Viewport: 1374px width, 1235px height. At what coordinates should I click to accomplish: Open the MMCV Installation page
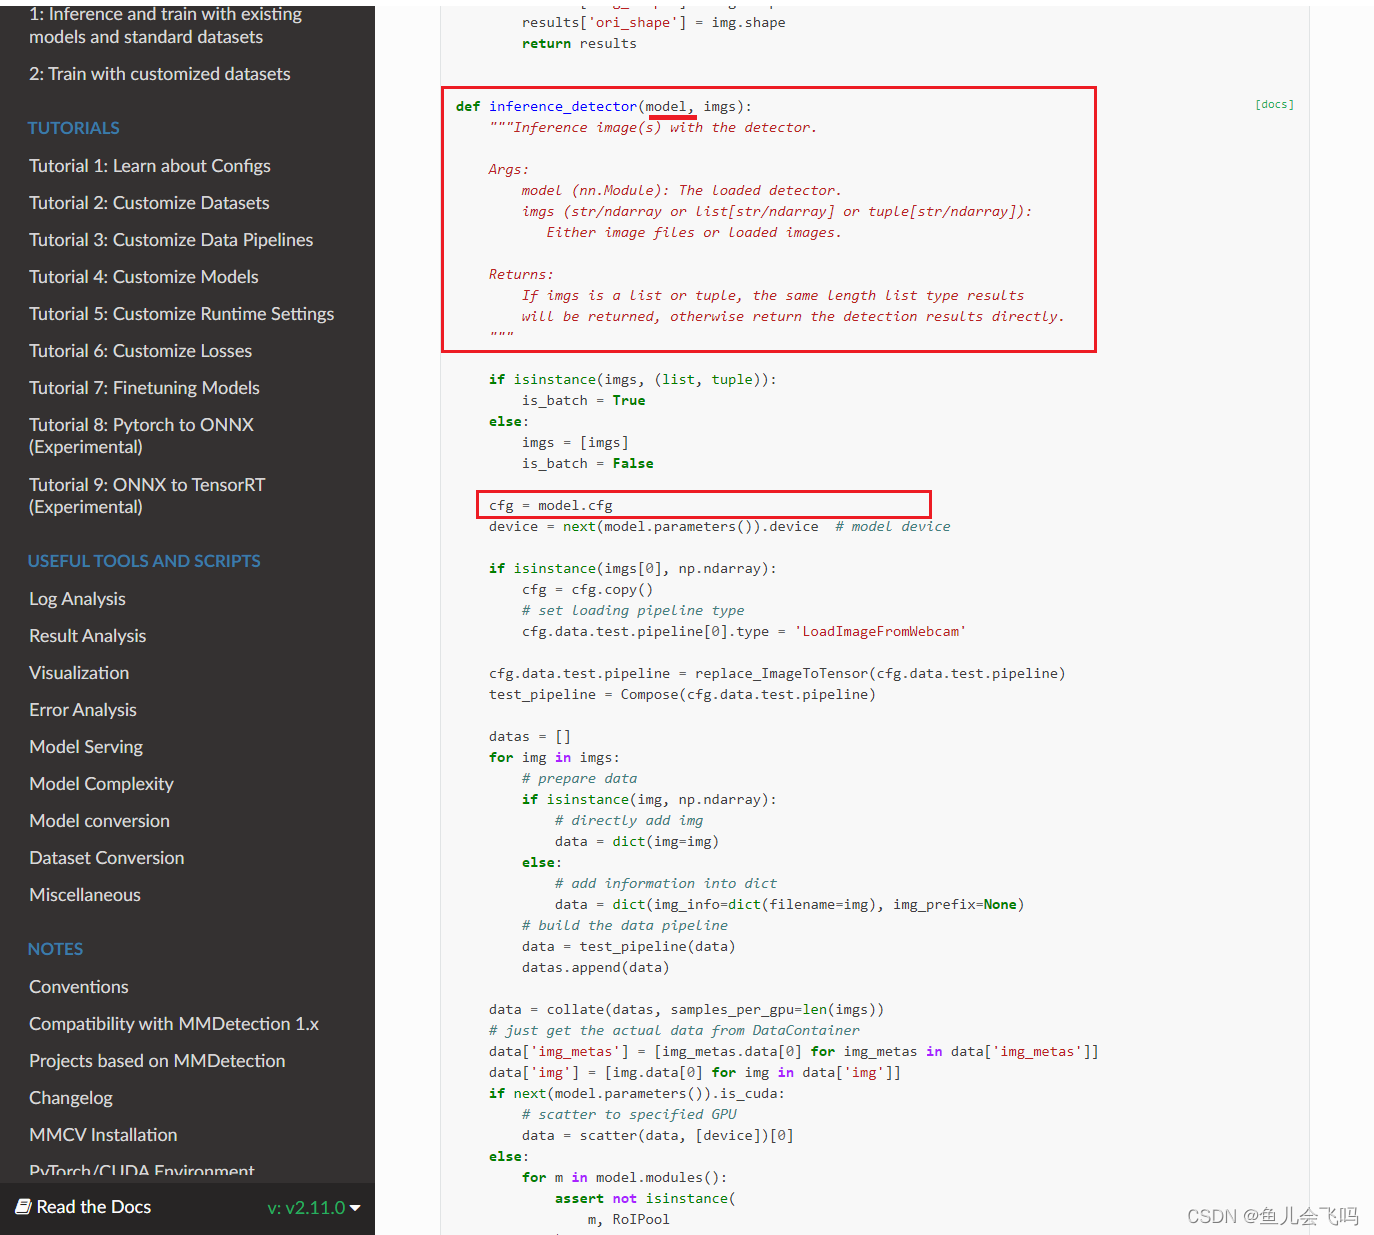(103, 1134)
